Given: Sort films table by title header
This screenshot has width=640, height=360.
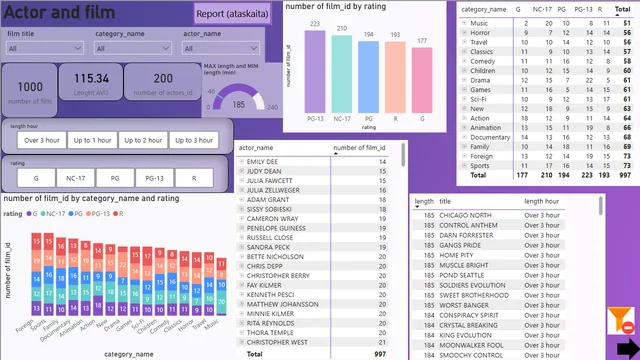Looking at the screenshot, I should pos(445,201).
